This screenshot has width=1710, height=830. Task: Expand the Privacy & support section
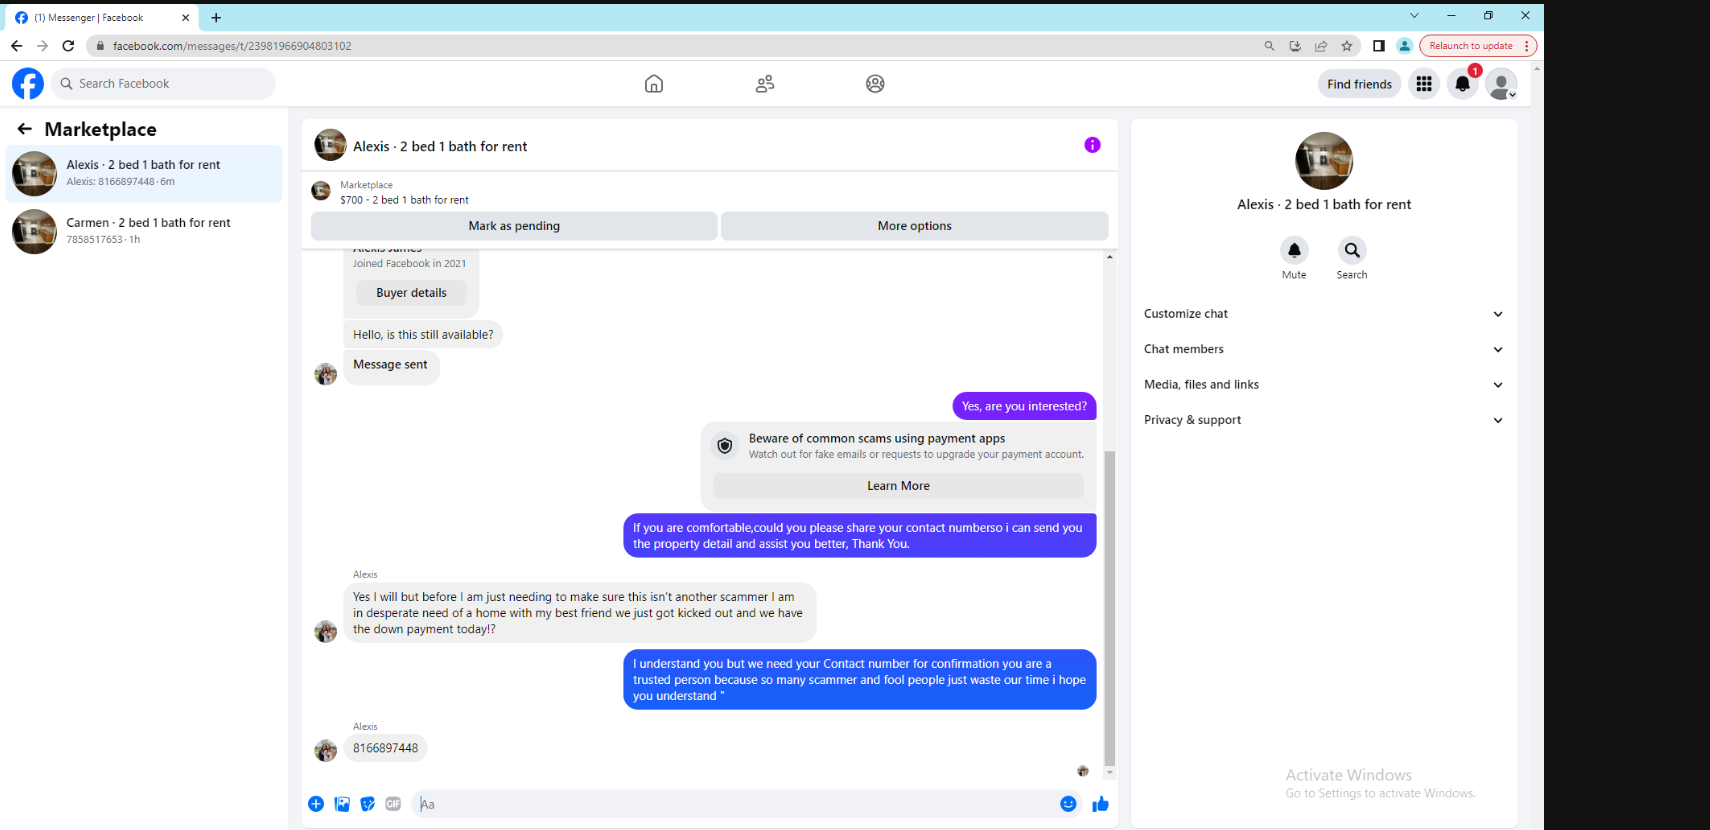click(x=1323, y=420)
